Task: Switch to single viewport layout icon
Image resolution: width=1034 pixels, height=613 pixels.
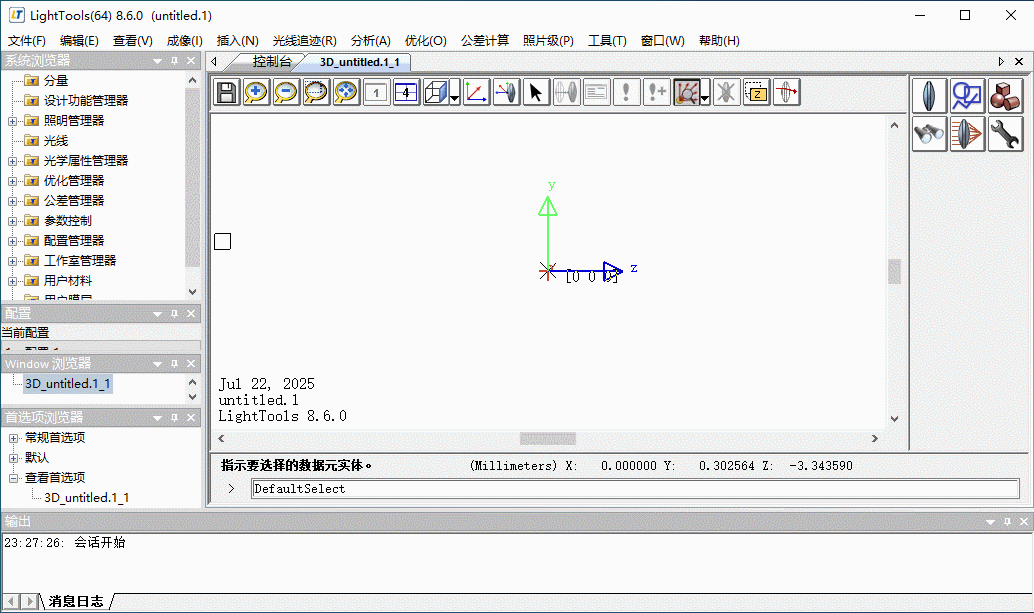Action: [377, 92]
